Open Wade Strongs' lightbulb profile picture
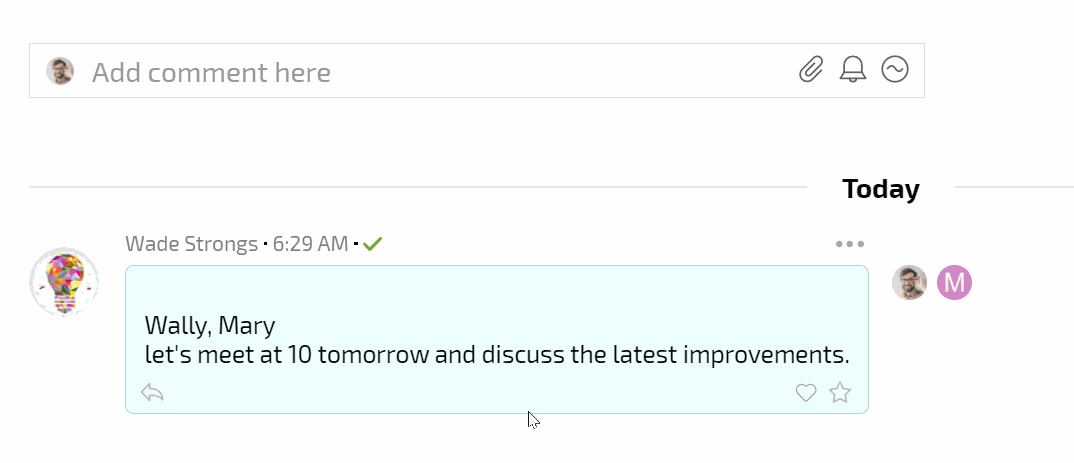Image resolution: width=1074 pixels, height=463 pixels. (x=64, y=282)
